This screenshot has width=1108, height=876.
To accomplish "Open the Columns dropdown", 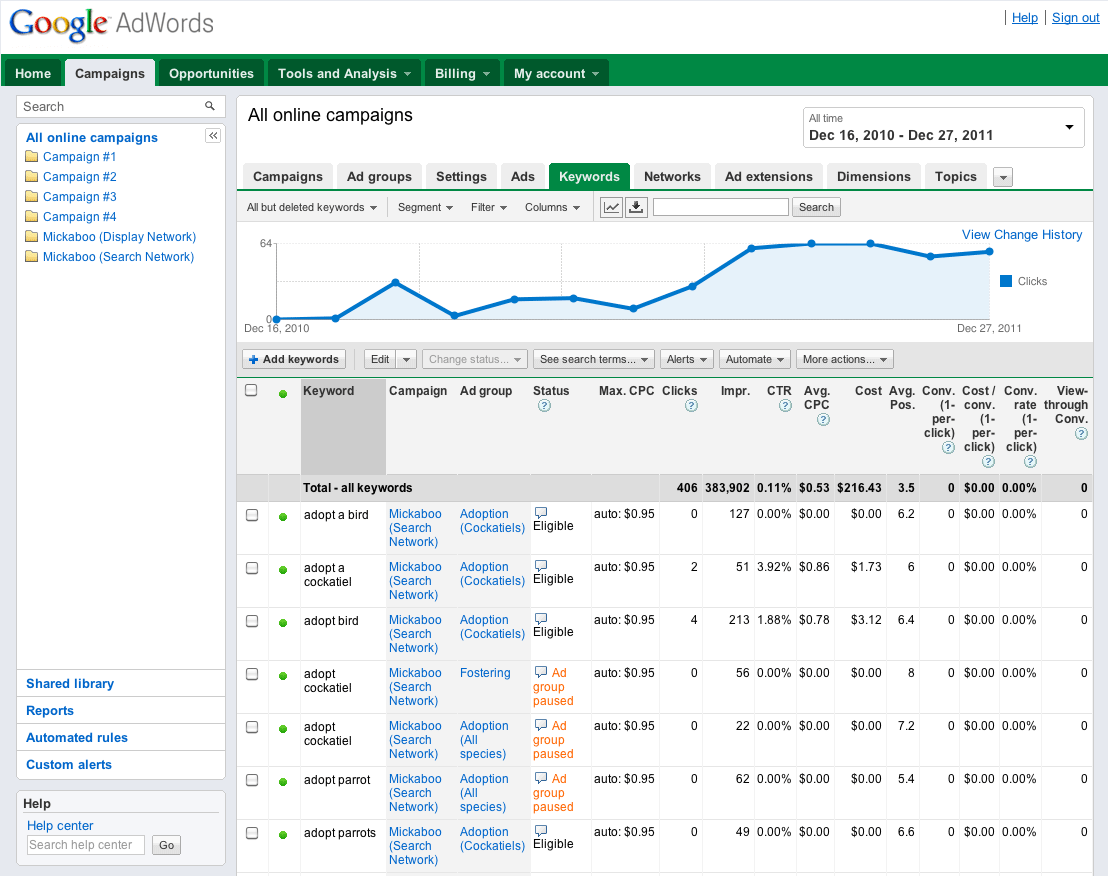I will point(552,207).
